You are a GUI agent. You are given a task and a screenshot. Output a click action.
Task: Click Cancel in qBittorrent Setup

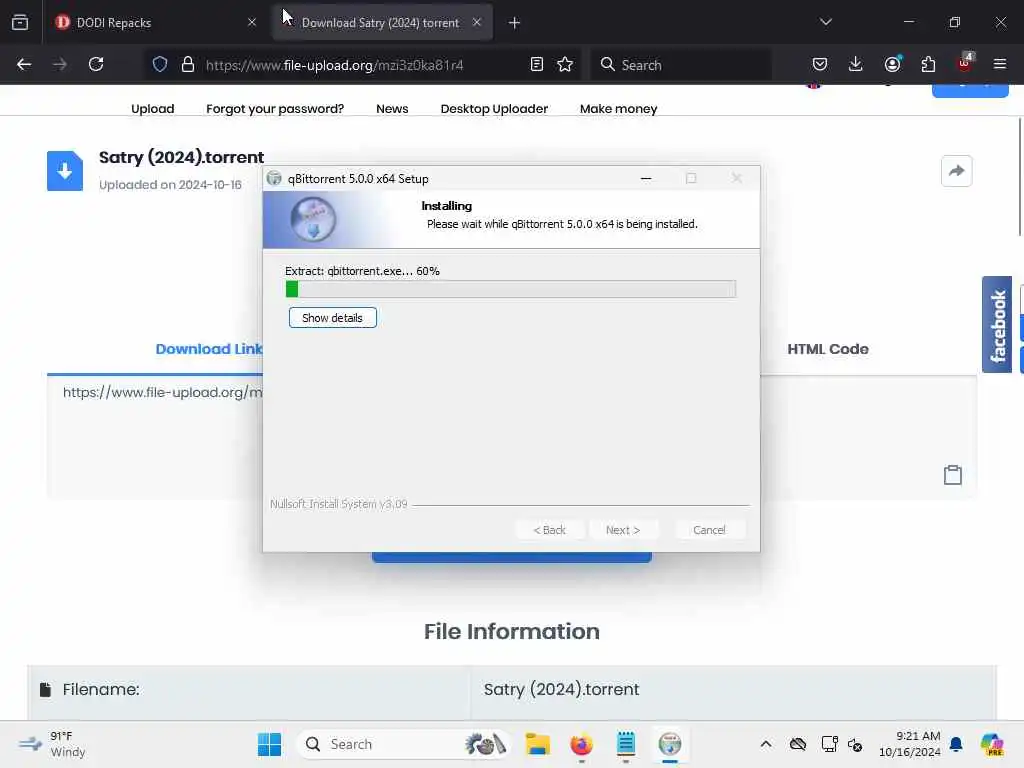[x=709, y=530]
